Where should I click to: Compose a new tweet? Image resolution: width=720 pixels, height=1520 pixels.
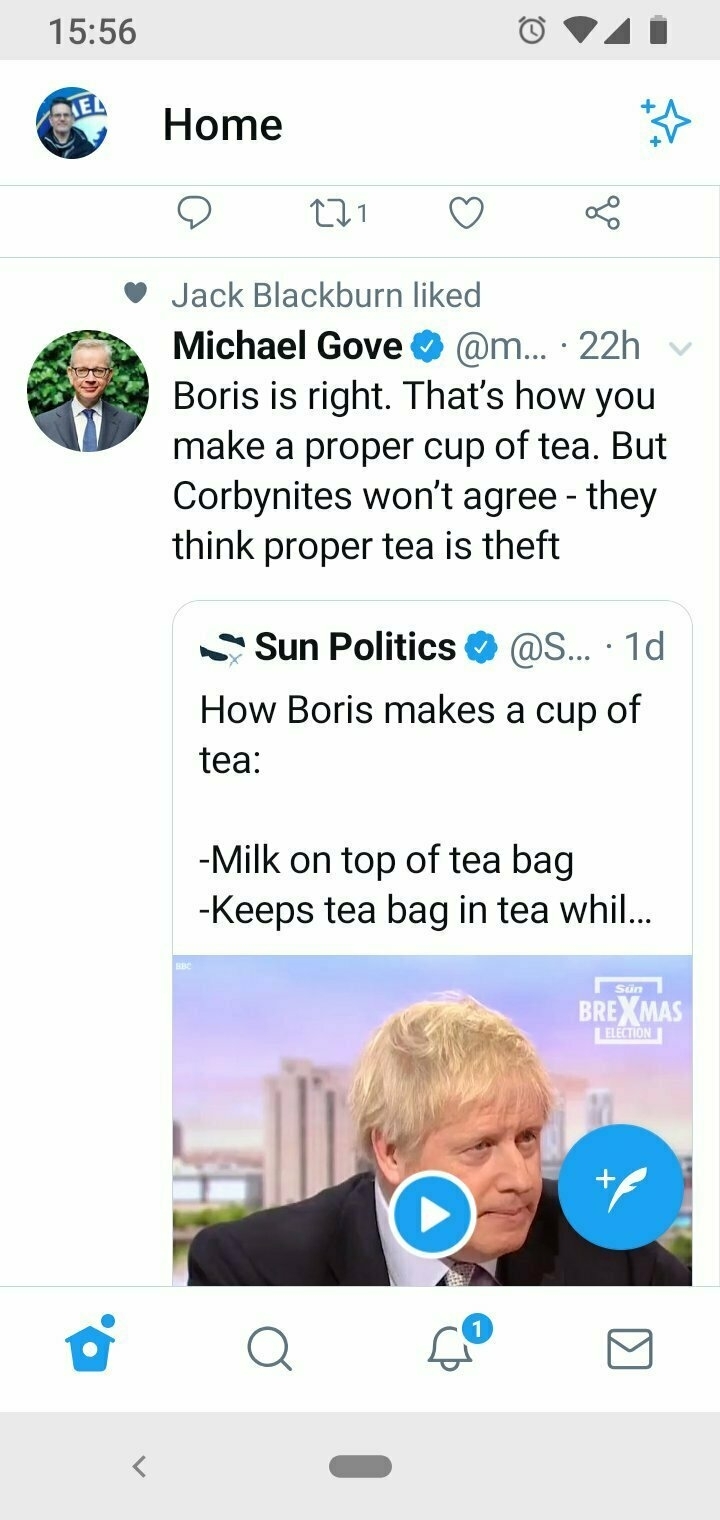620,1187
